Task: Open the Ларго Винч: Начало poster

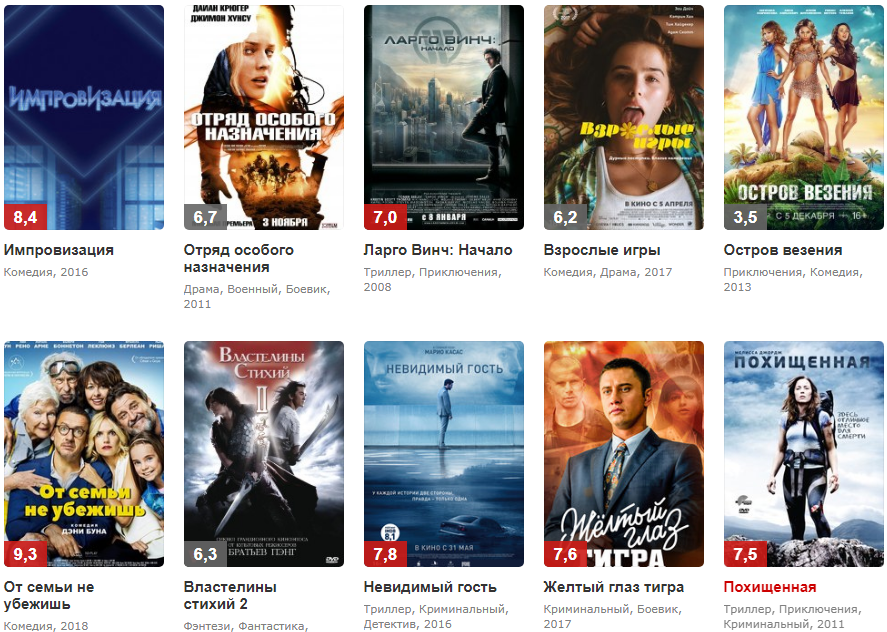Action: [x=444, y=118]
